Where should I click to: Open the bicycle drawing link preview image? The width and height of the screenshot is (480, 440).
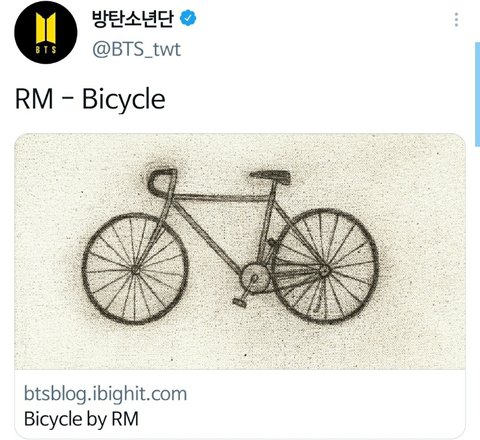[240, 251]
